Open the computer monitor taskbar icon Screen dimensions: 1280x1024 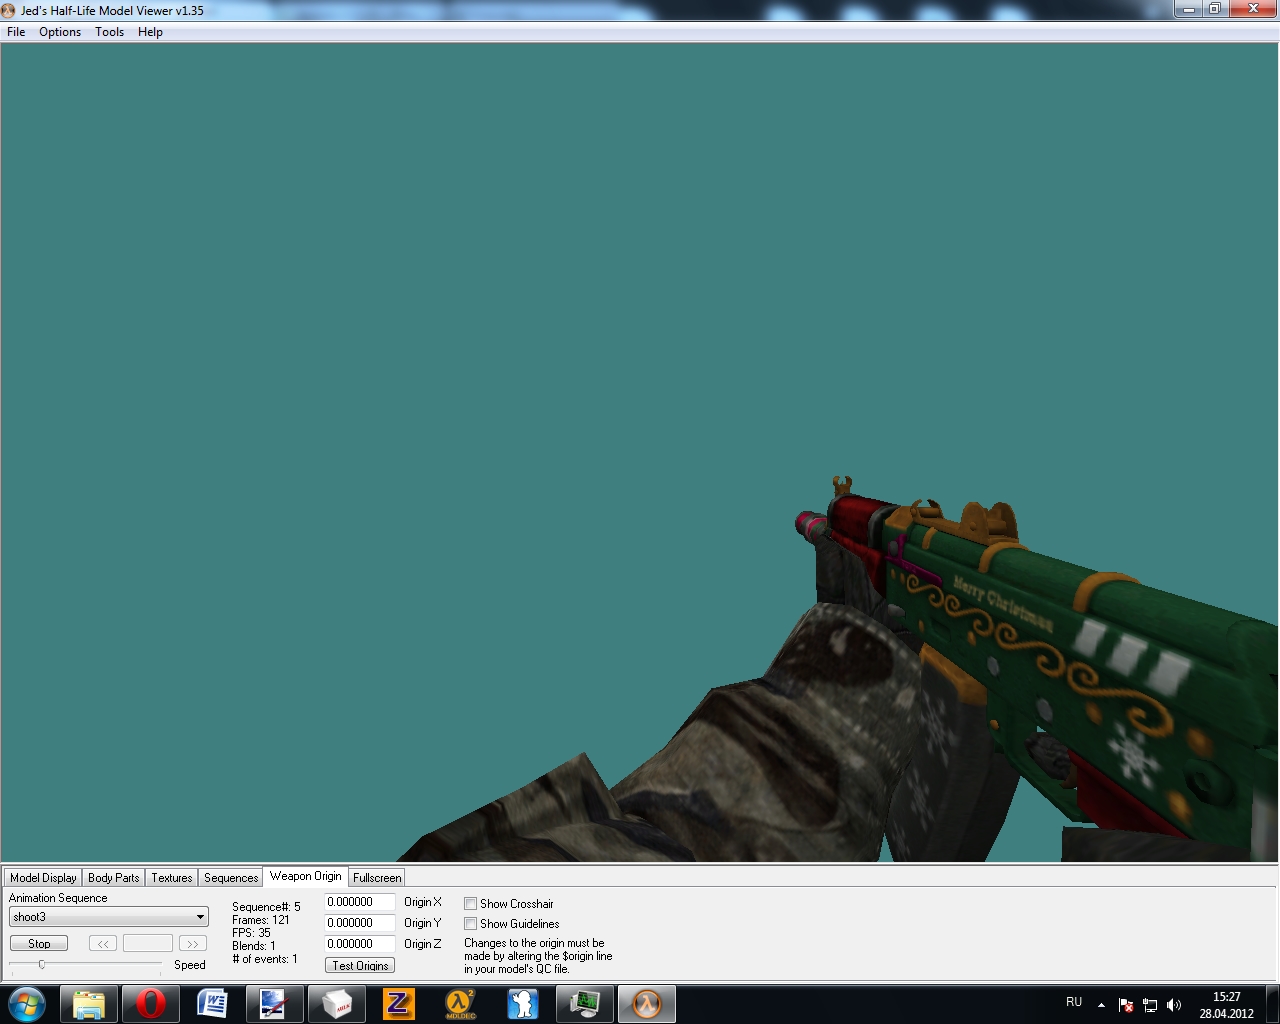(584, 1004)
